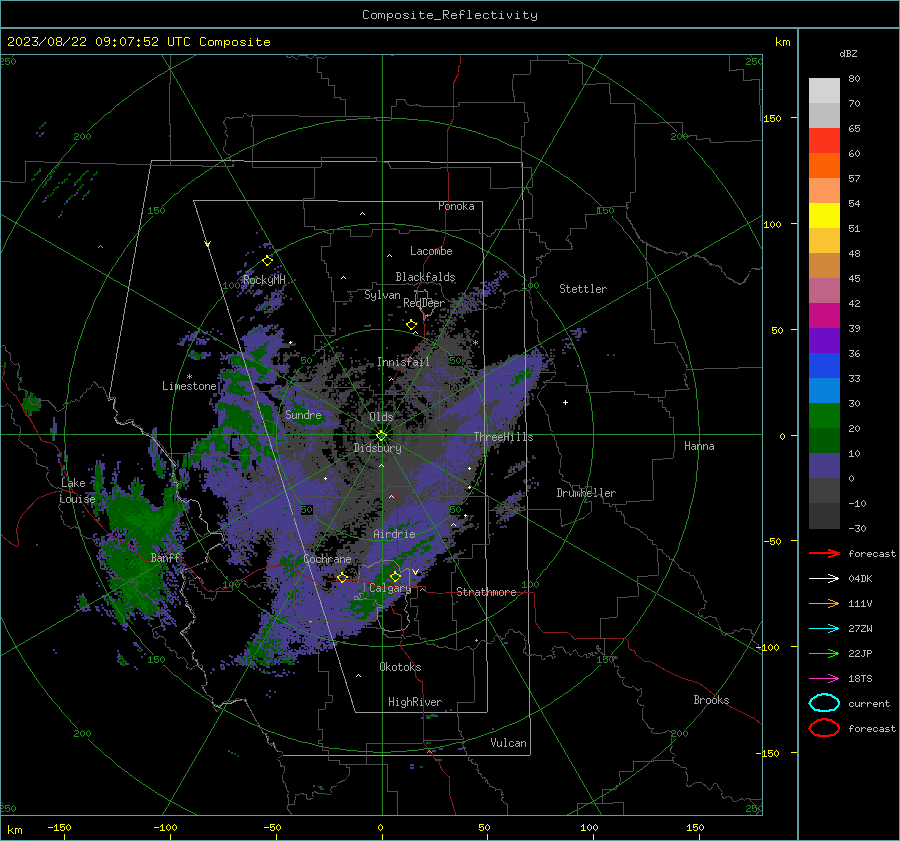
Task: Click the Lake Louise label
Action: [x=77, y=491]
